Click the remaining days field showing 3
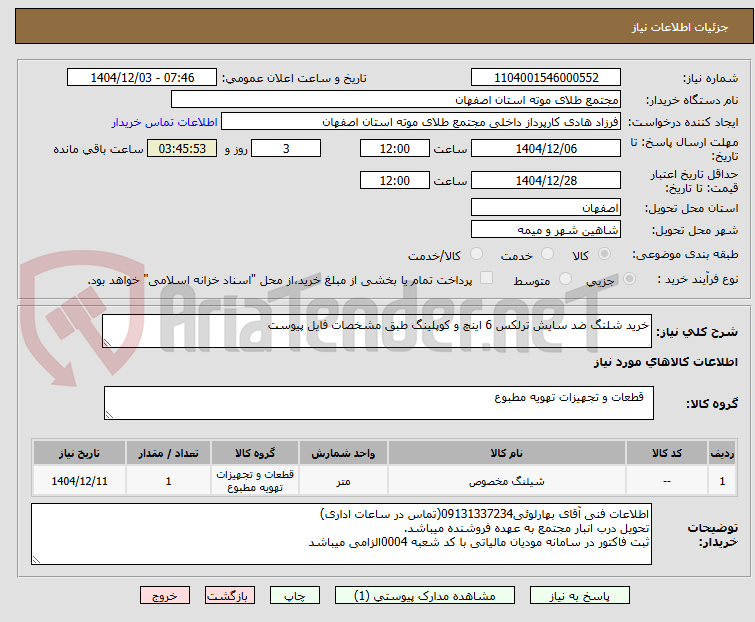755x622 pixels. point(286,148)
